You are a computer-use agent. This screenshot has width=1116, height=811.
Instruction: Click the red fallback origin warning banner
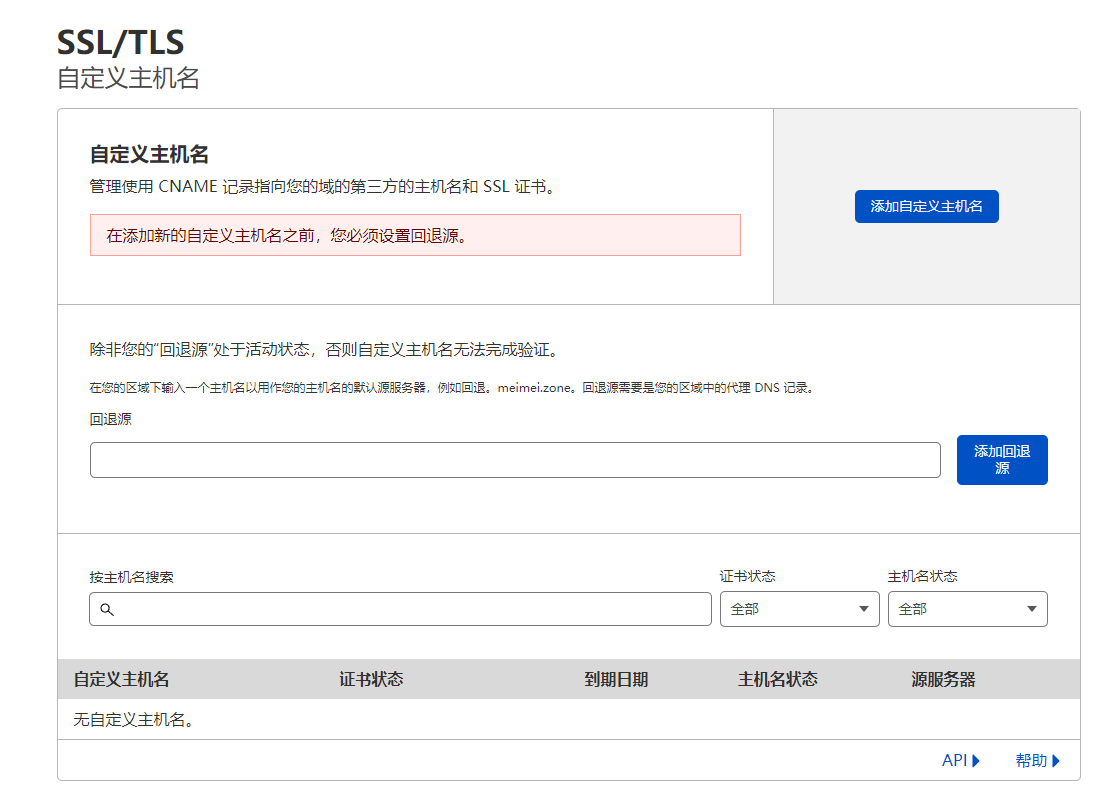pos(415,235)
